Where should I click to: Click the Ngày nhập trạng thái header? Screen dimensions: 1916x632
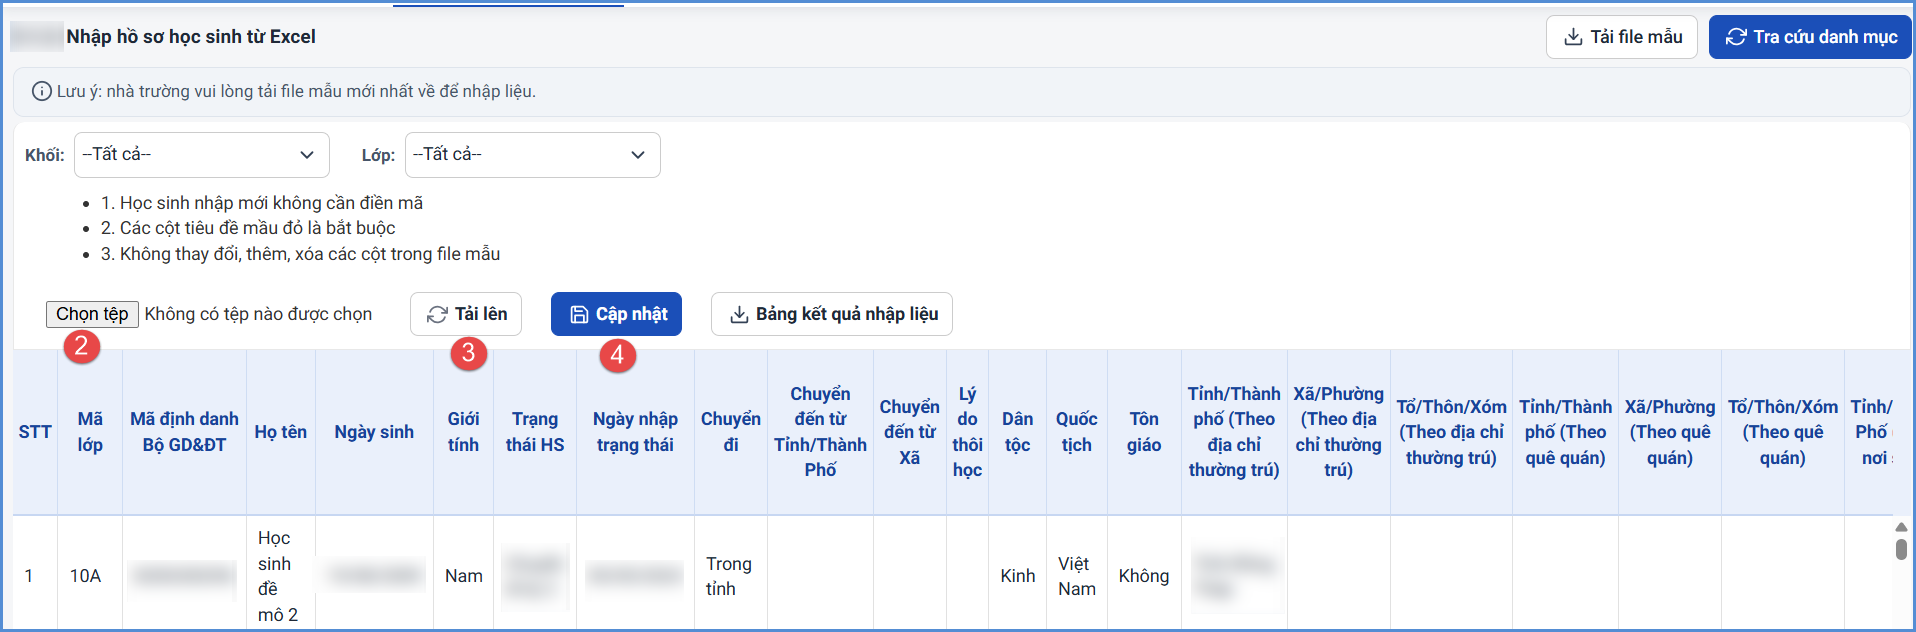pos(635,432)
